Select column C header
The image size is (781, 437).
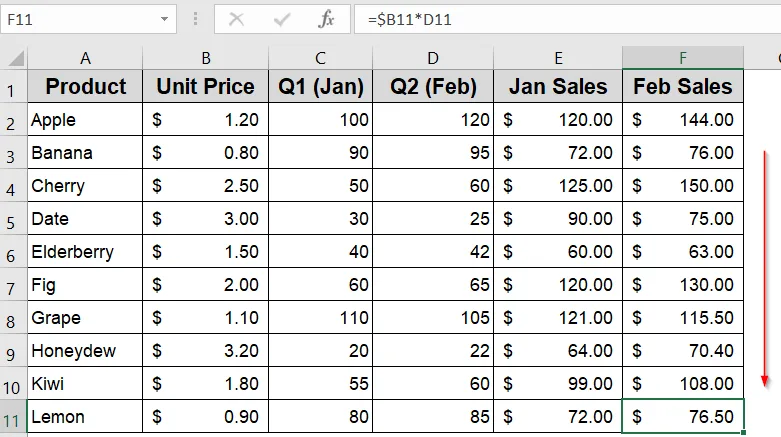click(x=320, y=58)
